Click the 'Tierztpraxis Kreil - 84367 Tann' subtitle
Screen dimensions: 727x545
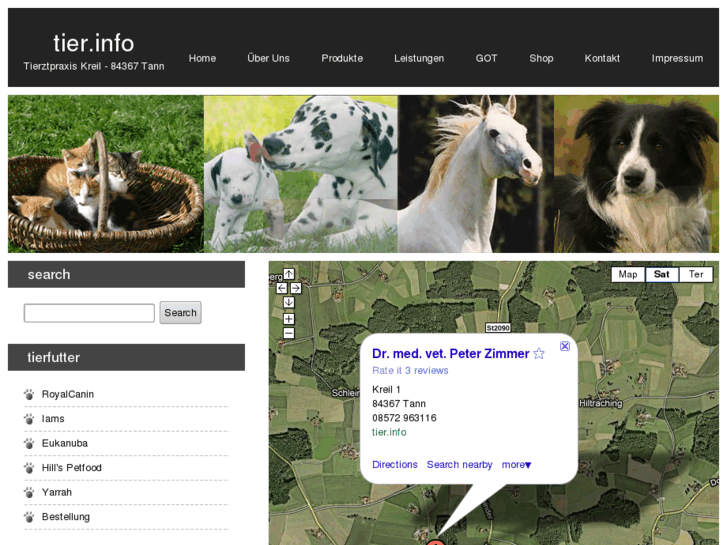click(x=94, y=66)
